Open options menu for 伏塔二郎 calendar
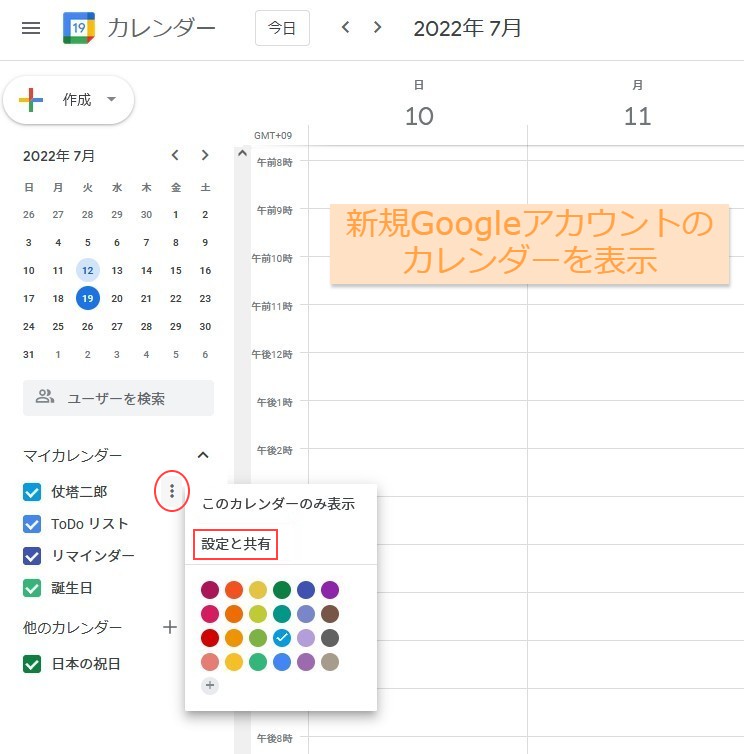 click(172, 491)
